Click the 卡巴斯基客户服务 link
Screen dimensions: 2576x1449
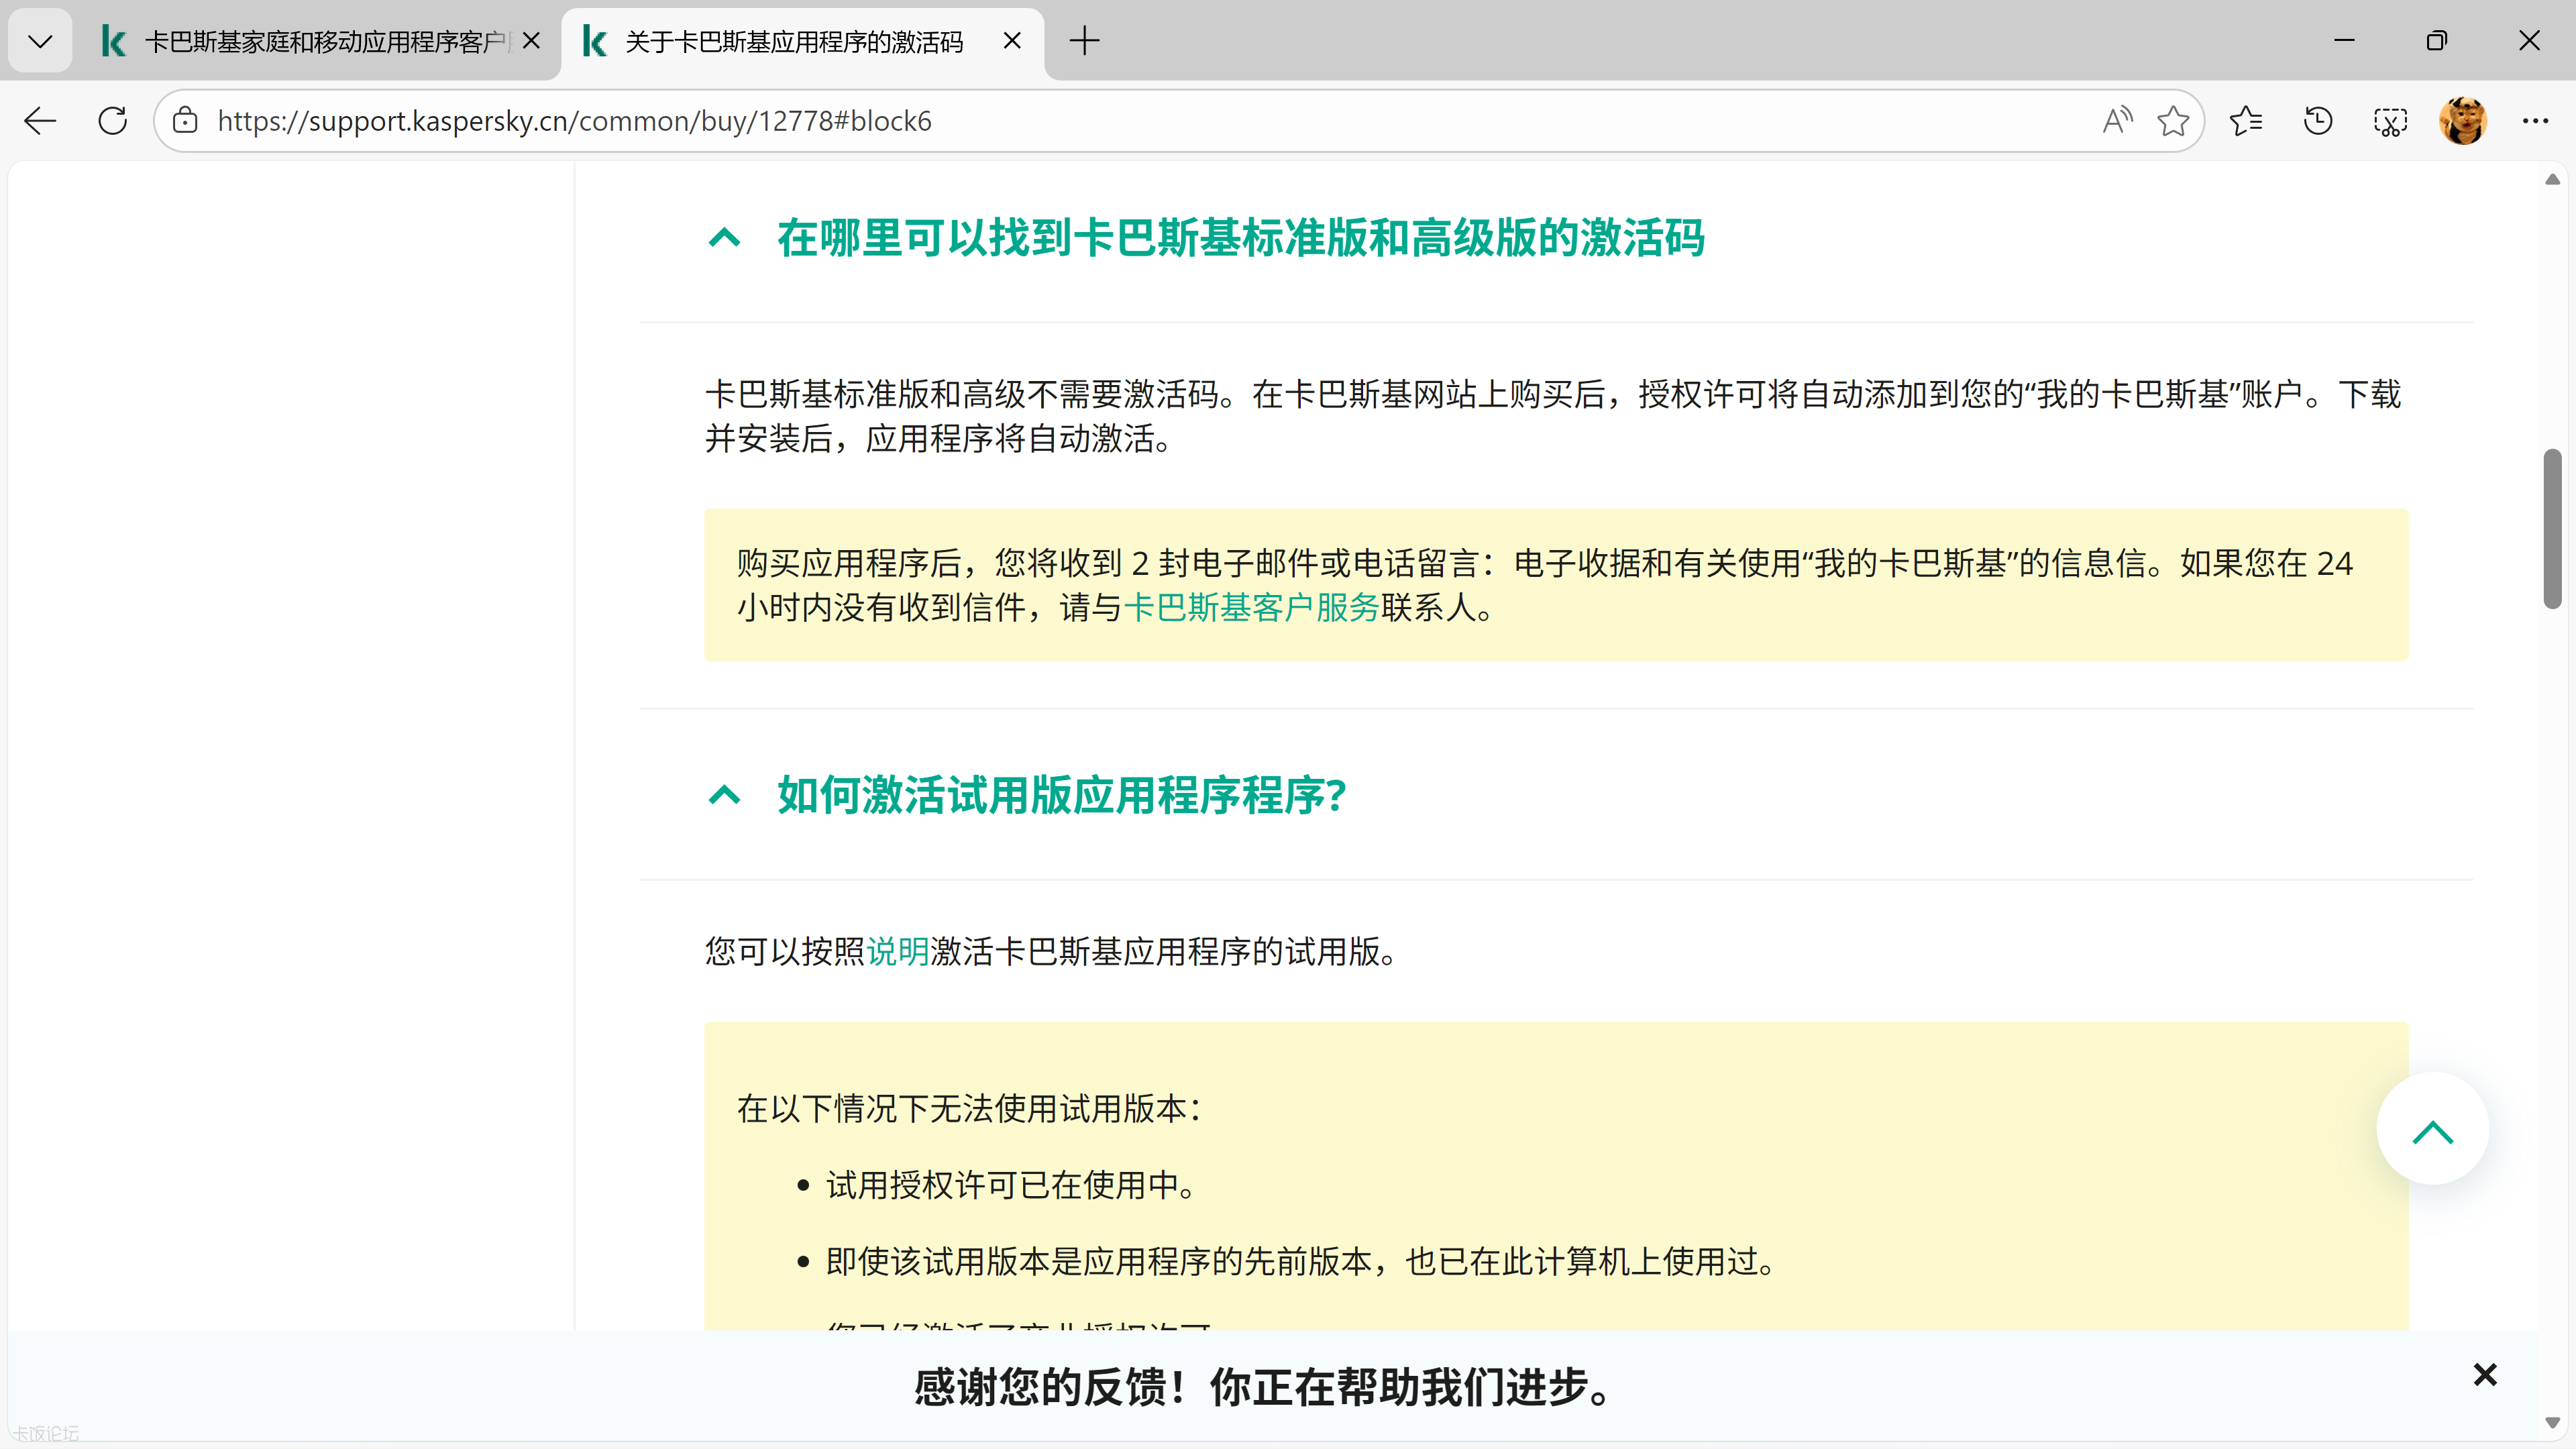point(1251,608)
